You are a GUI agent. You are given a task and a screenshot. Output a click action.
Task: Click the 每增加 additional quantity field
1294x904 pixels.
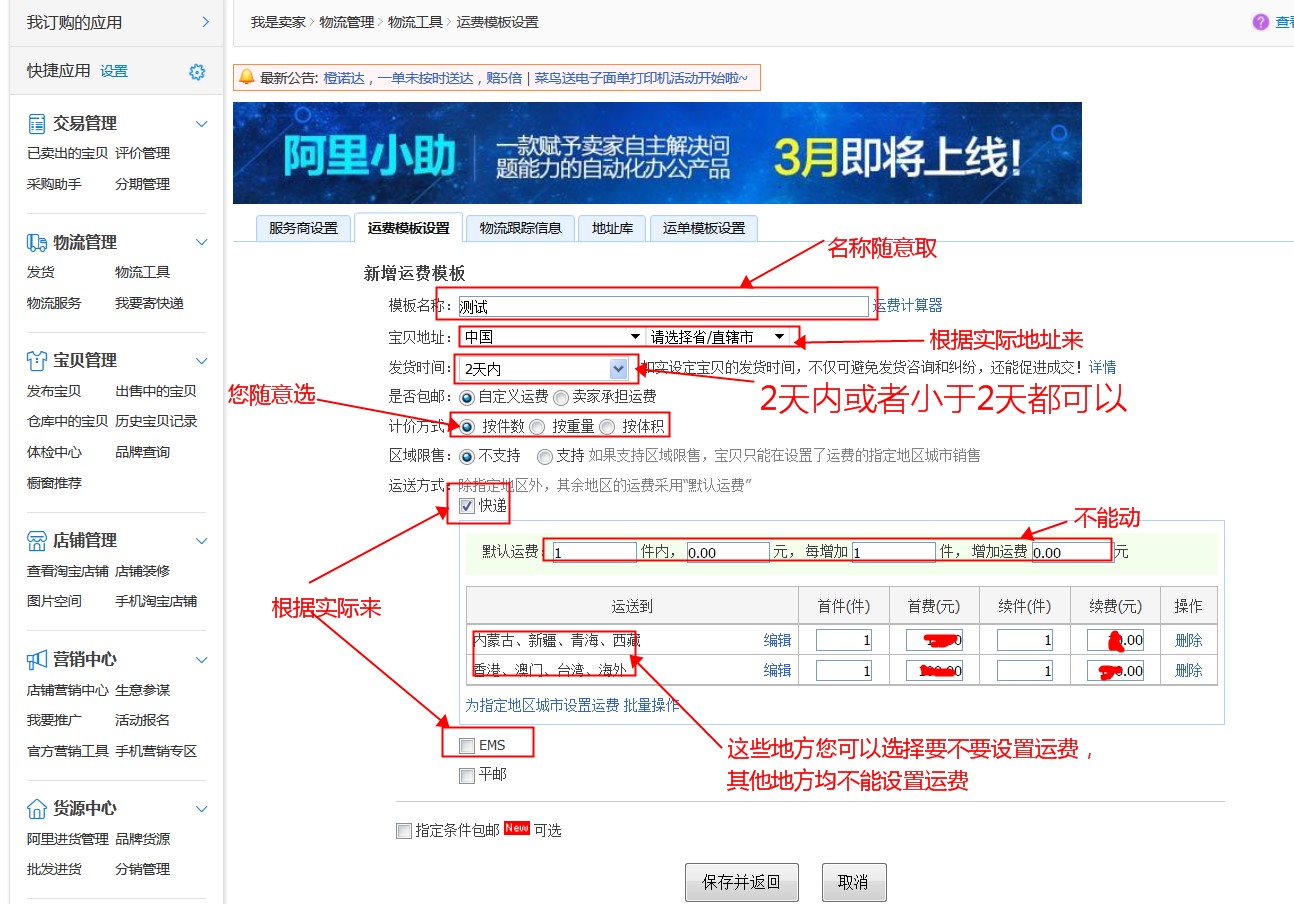tap(894, 552)
